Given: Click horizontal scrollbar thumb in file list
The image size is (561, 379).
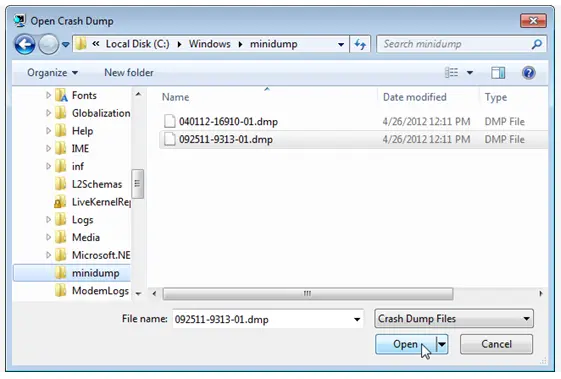Looking at the screenshot, I should pos(308,294).
